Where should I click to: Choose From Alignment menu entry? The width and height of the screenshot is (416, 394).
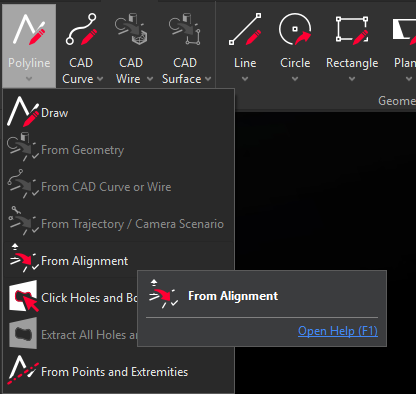point(119,261)
